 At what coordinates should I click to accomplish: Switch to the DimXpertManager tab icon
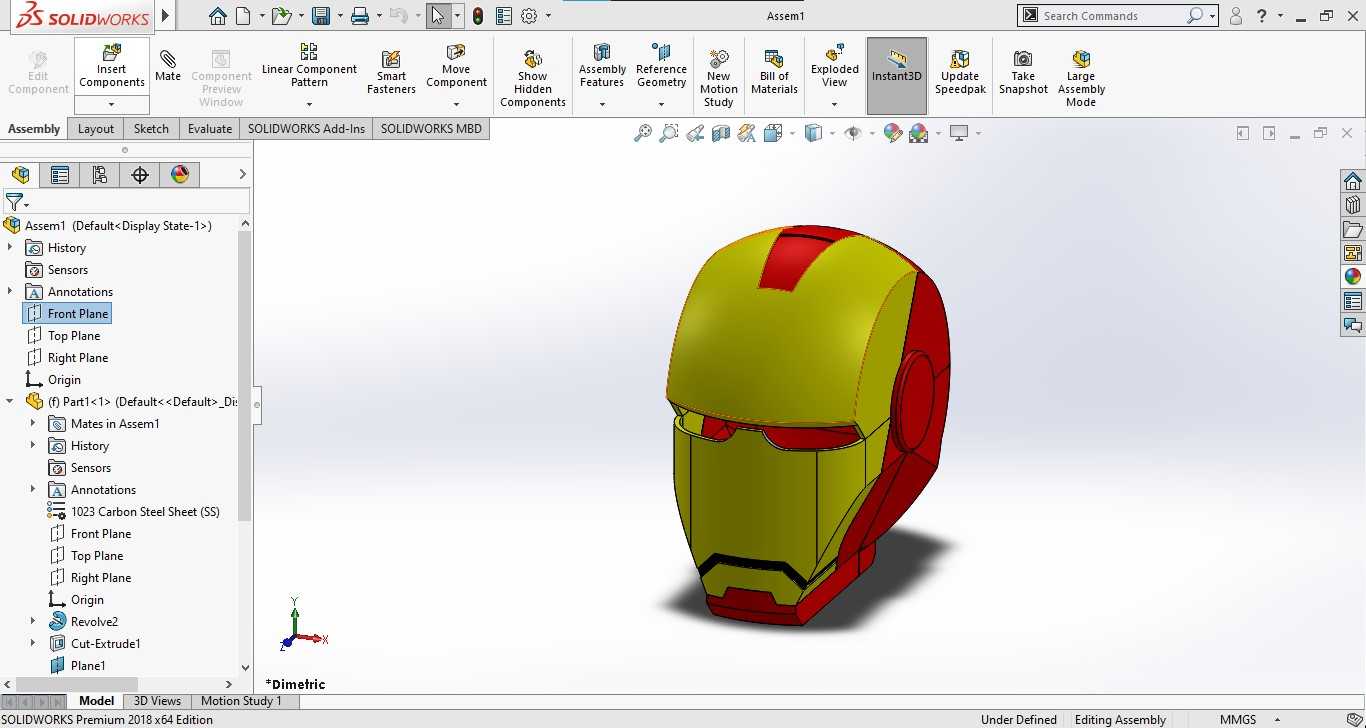tap(140, 175)
